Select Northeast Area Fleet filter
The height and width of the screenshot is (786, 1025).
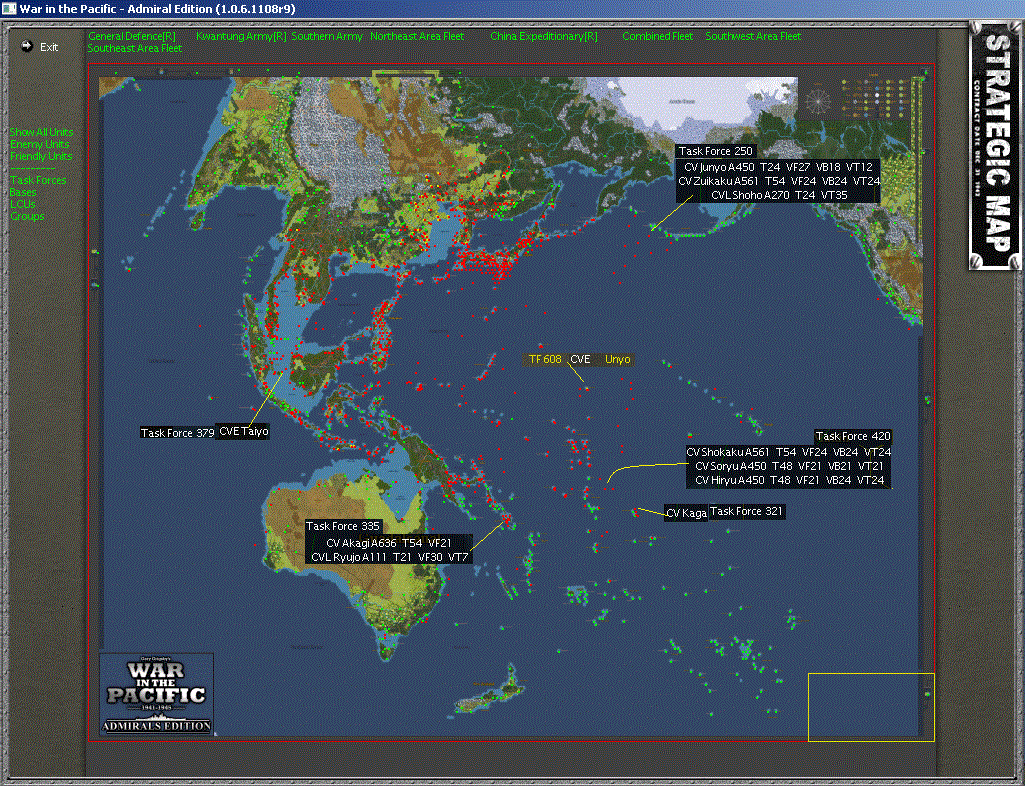417,36
